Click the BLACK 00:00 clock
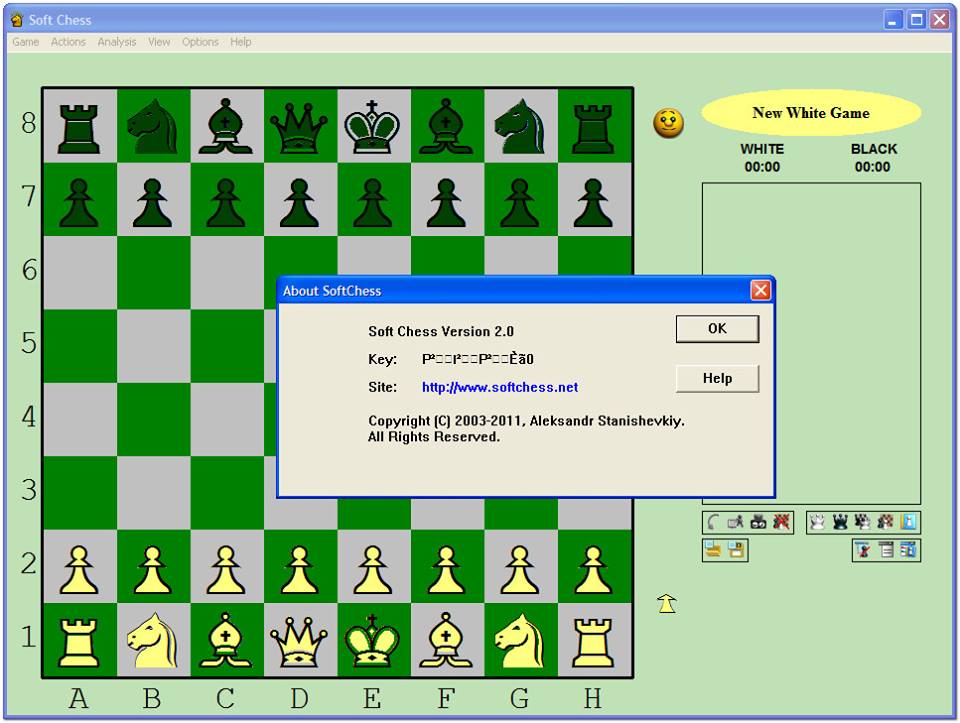 click(x=873, y=158)
